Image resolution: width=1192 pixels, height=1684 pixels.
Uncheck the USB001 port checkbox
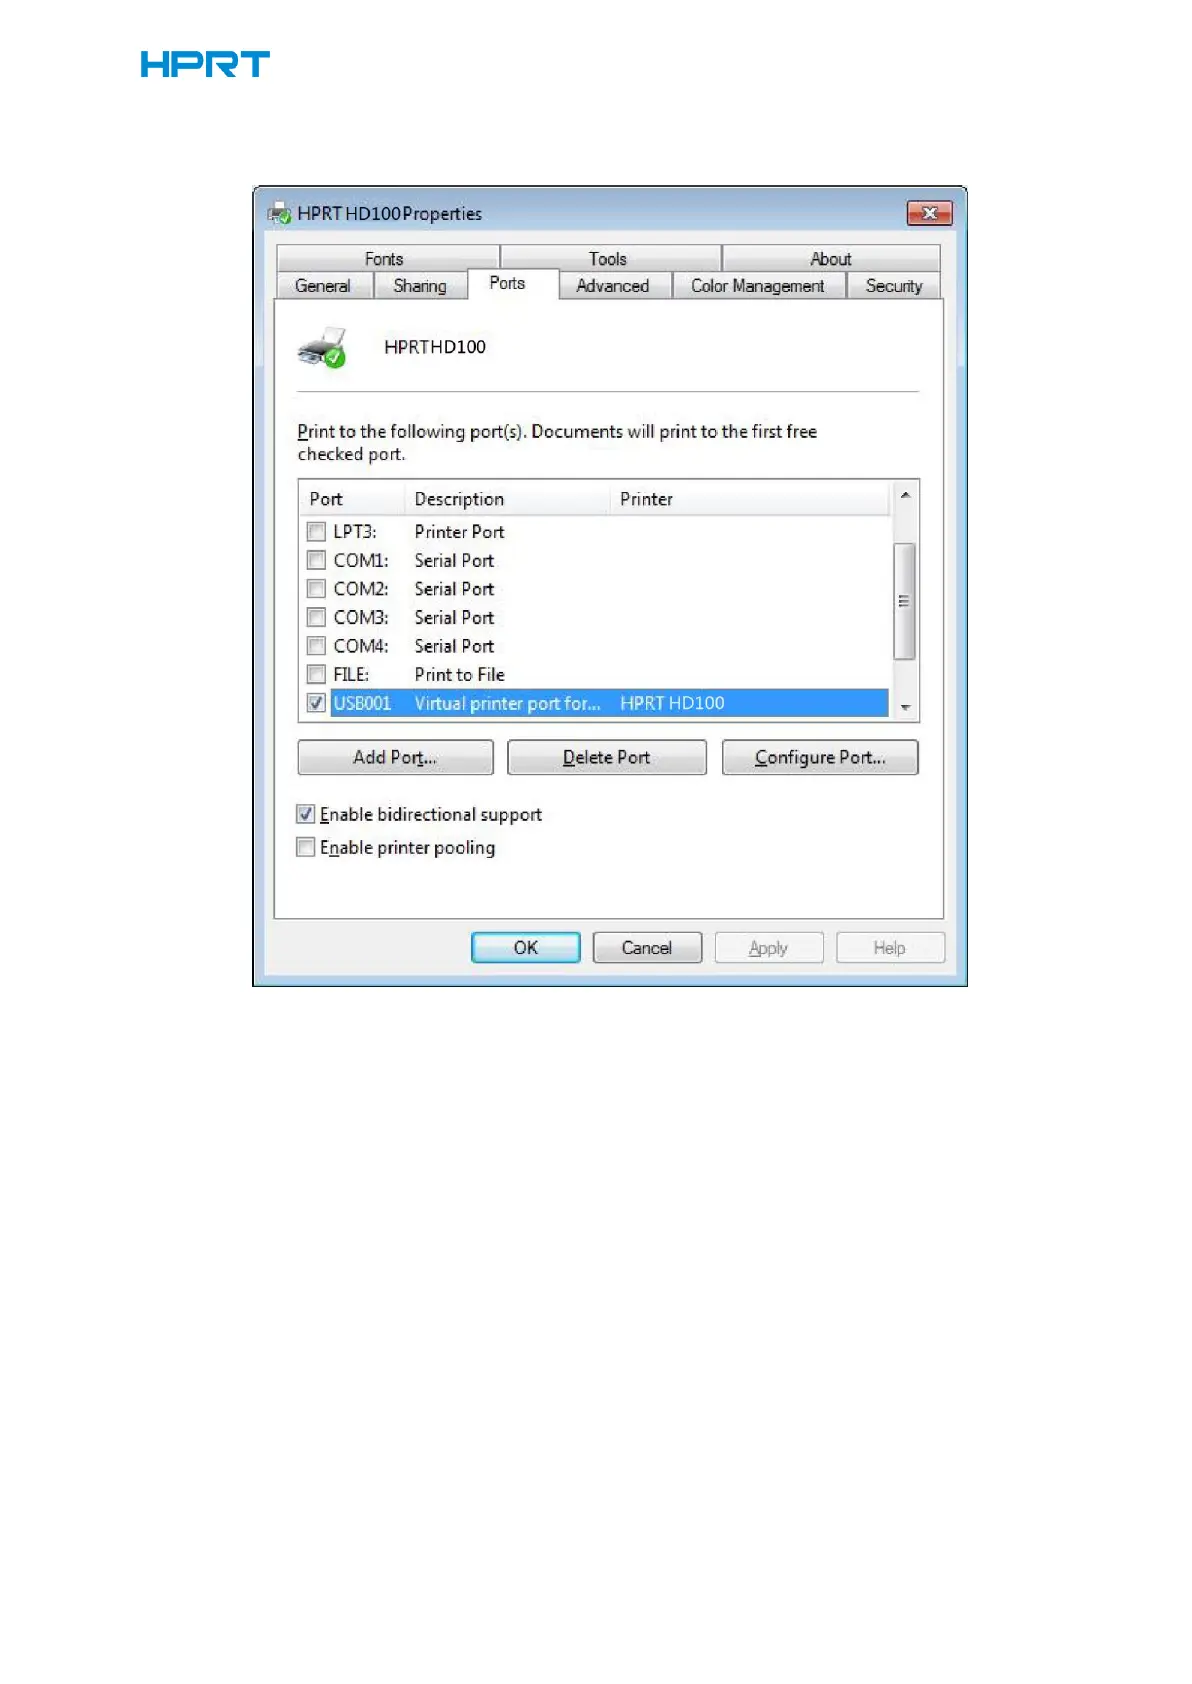316,703
